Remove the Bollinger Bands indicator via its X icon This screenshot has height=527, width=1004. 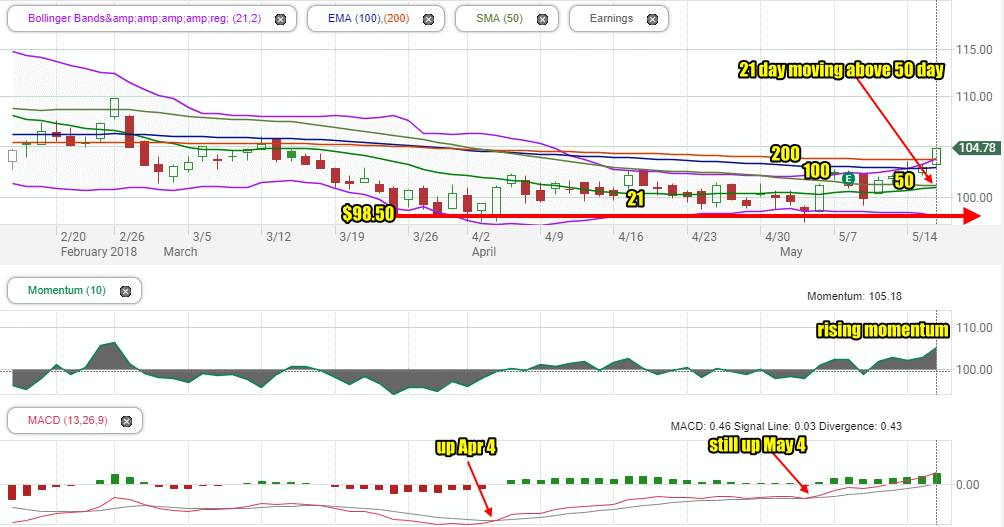pos(279,19)
